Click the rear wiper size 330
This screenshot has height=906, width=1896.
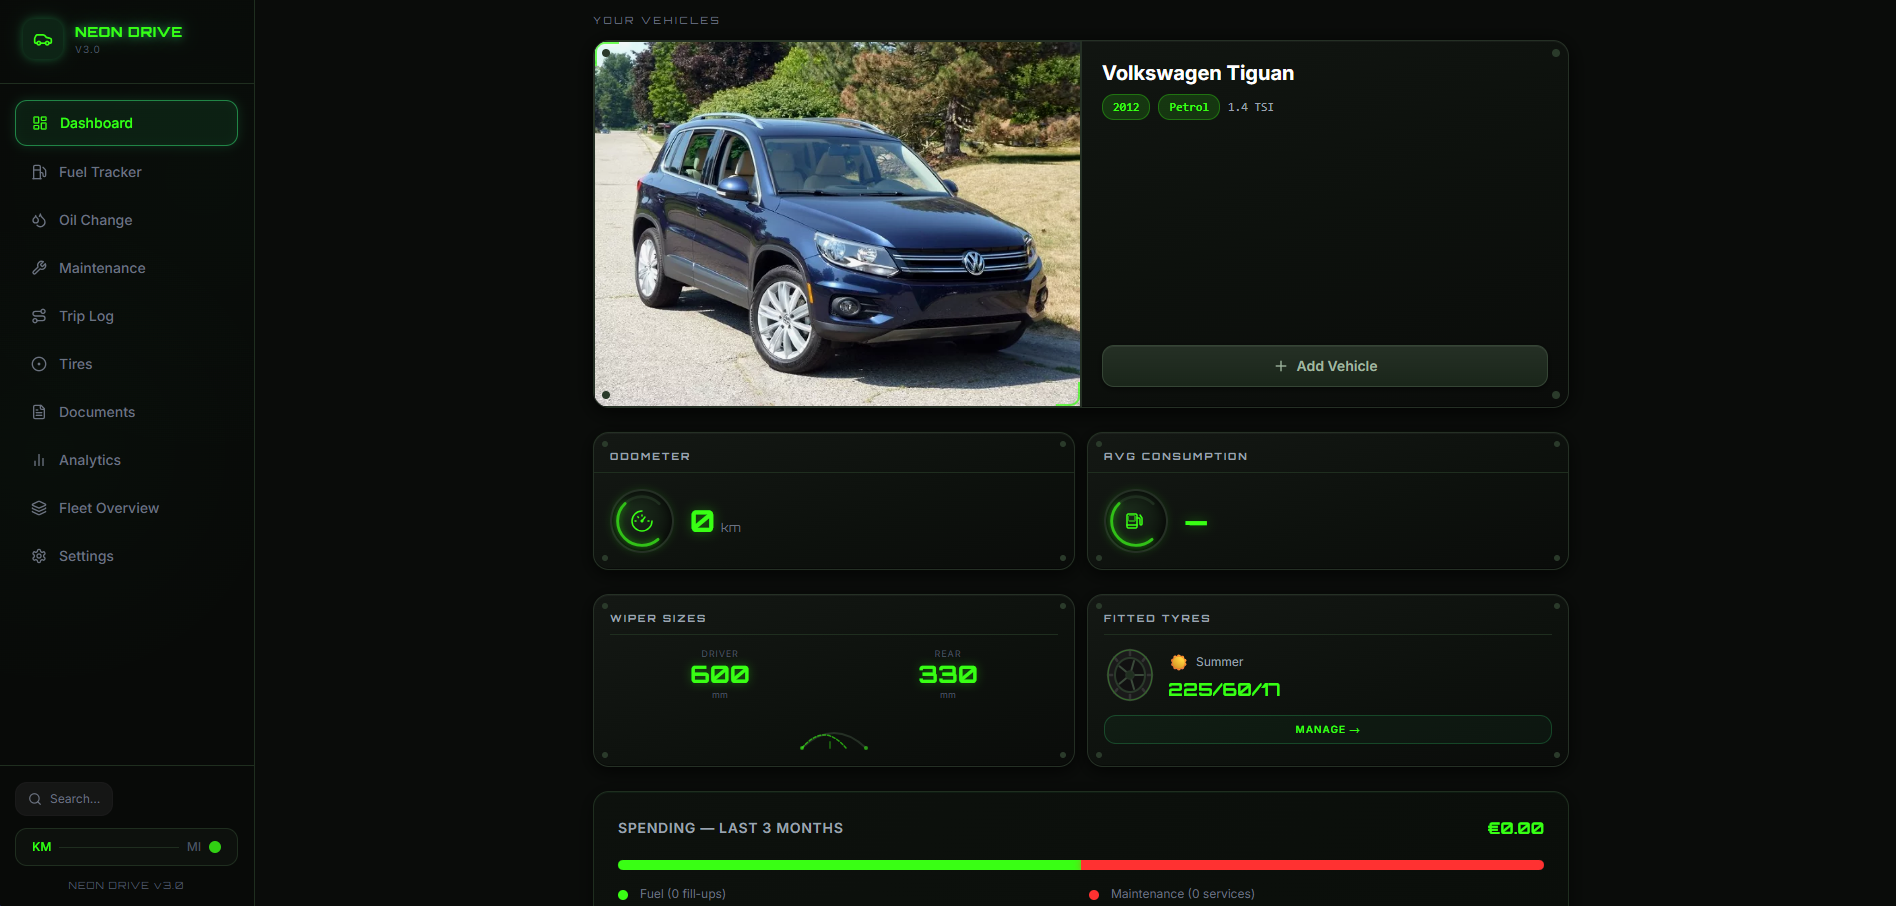(x=948, y=675)
